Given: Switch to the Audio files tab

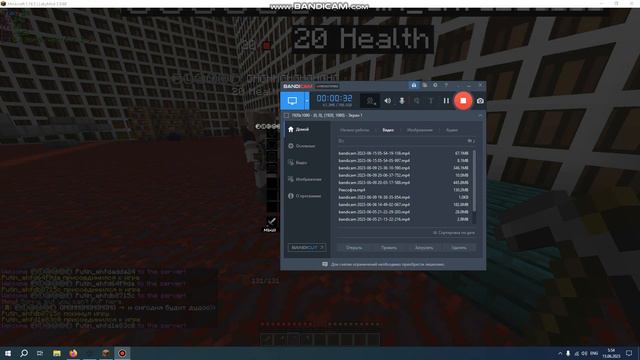Looking at the screenshot, I should pyautogui.click(x=451, y=130).
